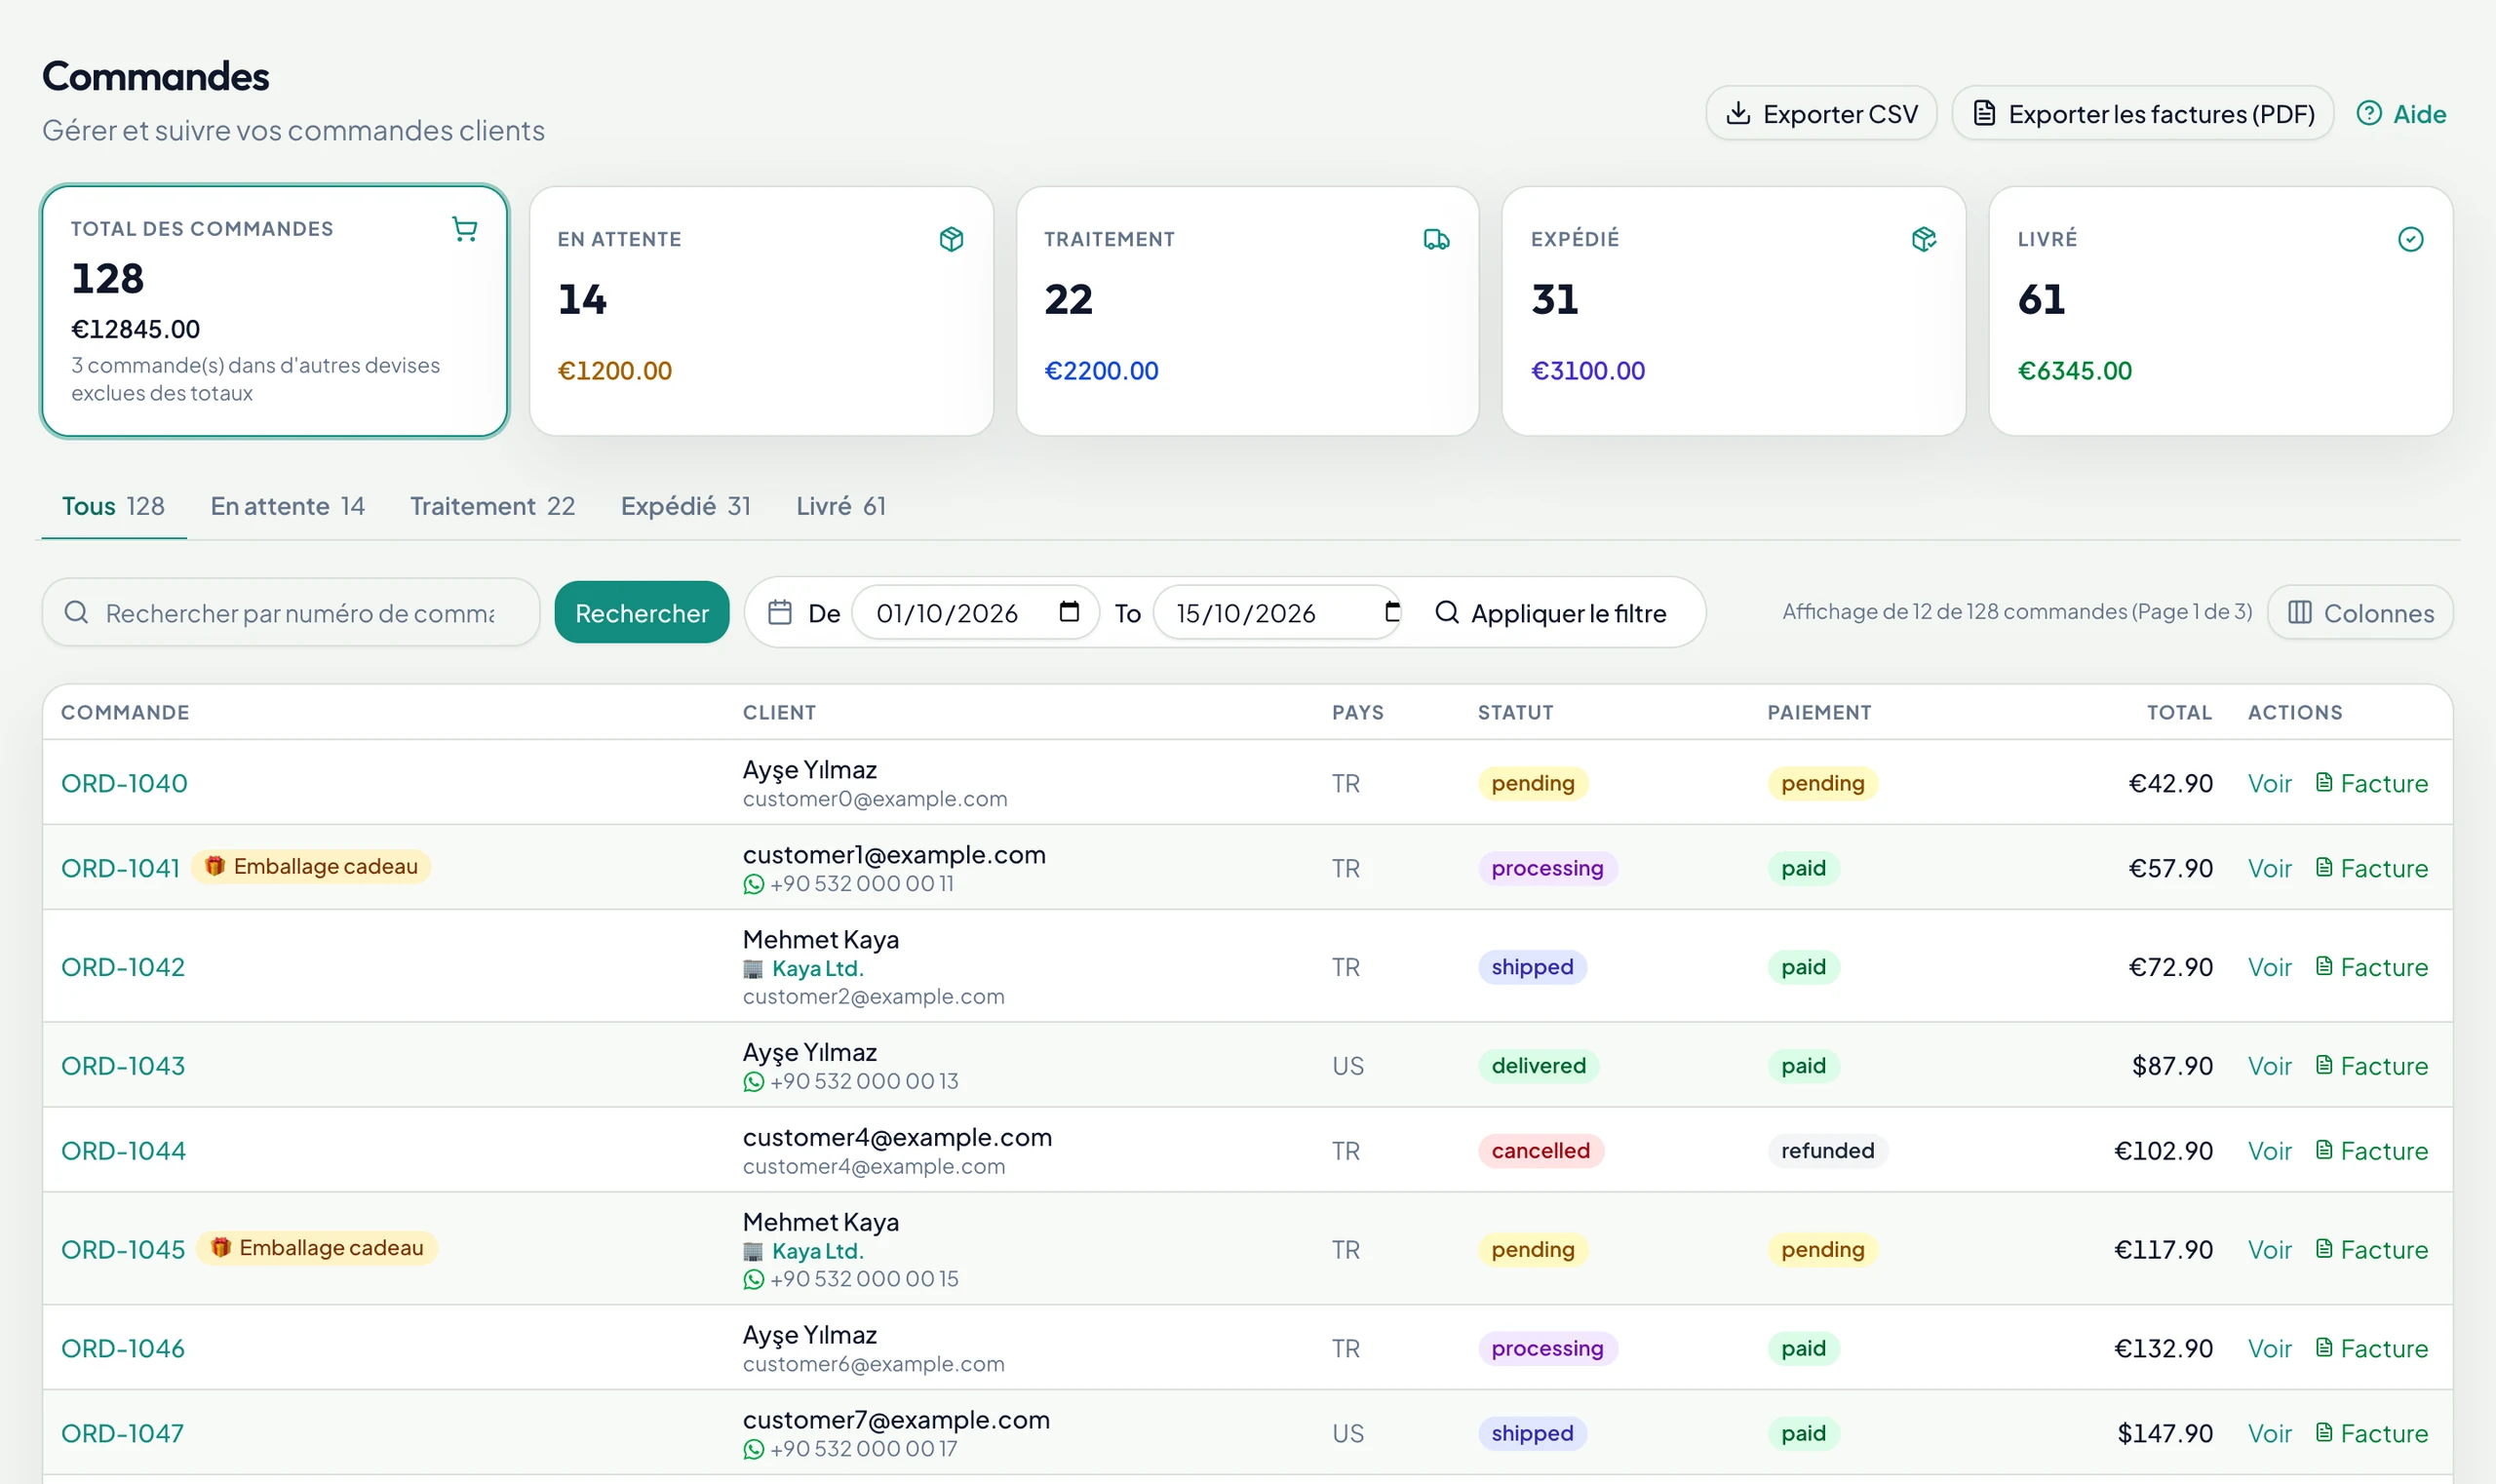Image resolution: width=2496 pixels, height=1484 pixels.
Task: Click the magnifier icon in the search field
Action: pos(77,612)
